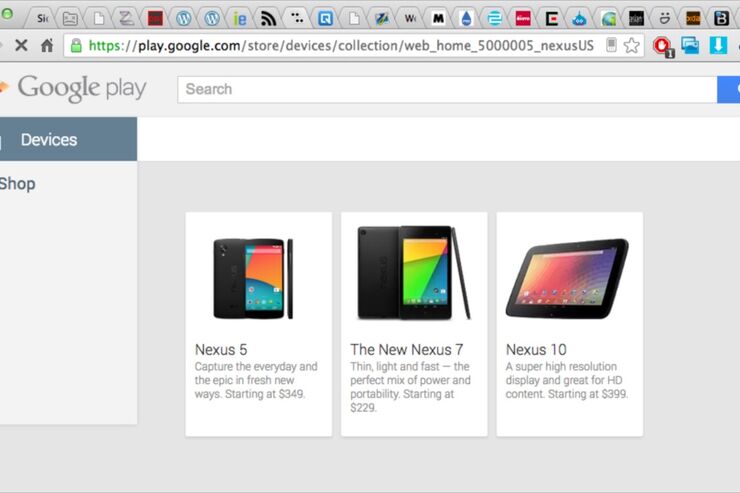Switch to the blue Q icon tab
The width and height of the screenshot is (740, 493).
pos(325,18)
